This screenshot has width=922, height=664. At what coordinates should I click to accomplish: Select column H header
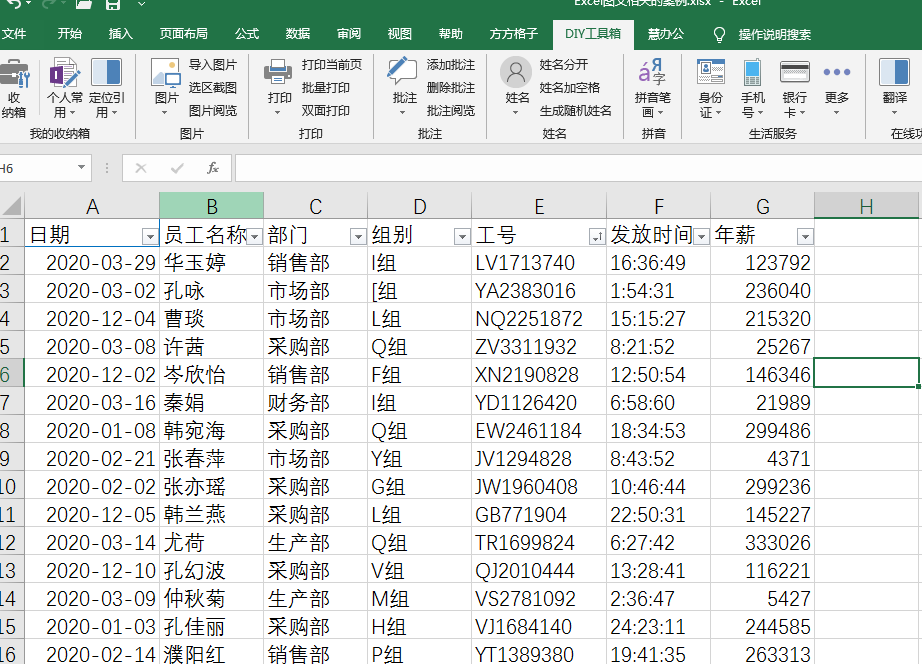866,206
